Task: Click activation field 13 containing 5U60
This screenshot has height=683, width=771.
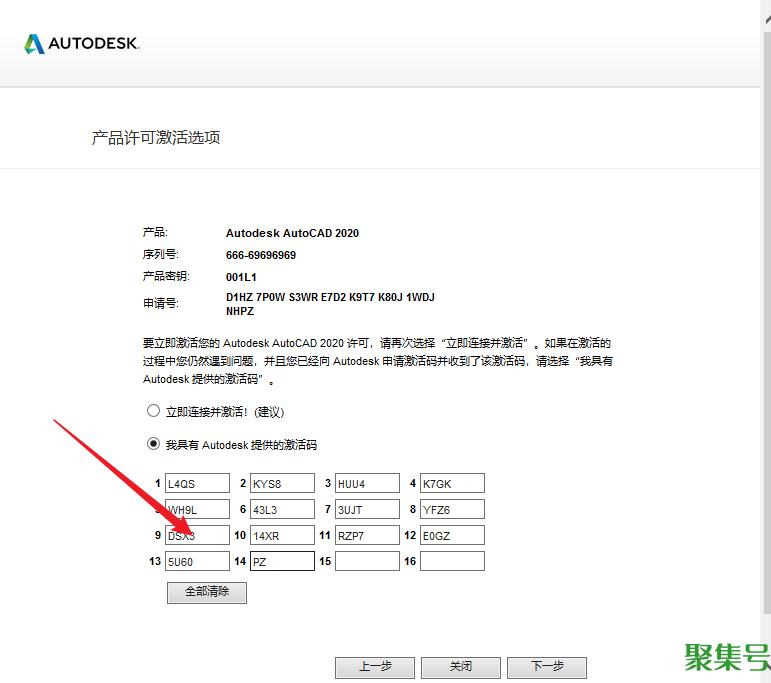Action: click(x=198, y=562)
